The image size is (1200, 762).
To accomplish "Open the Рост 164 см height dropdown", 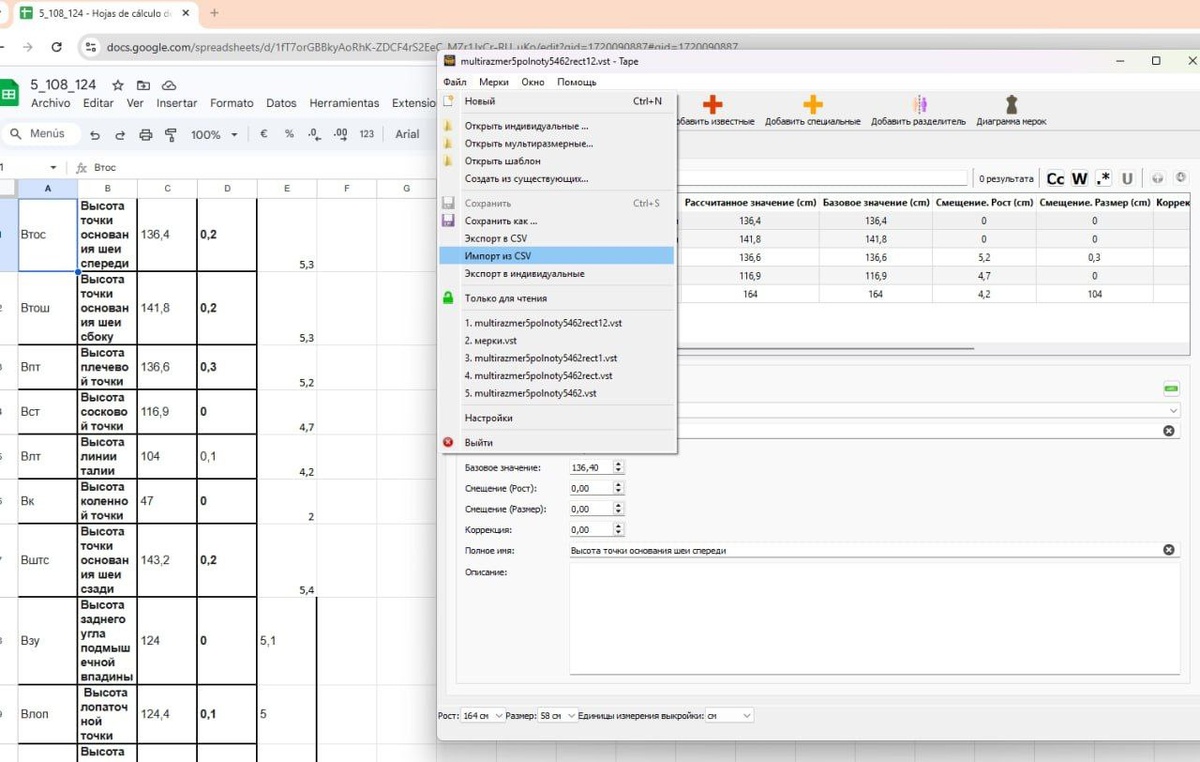I will click(x=483, y=716).
